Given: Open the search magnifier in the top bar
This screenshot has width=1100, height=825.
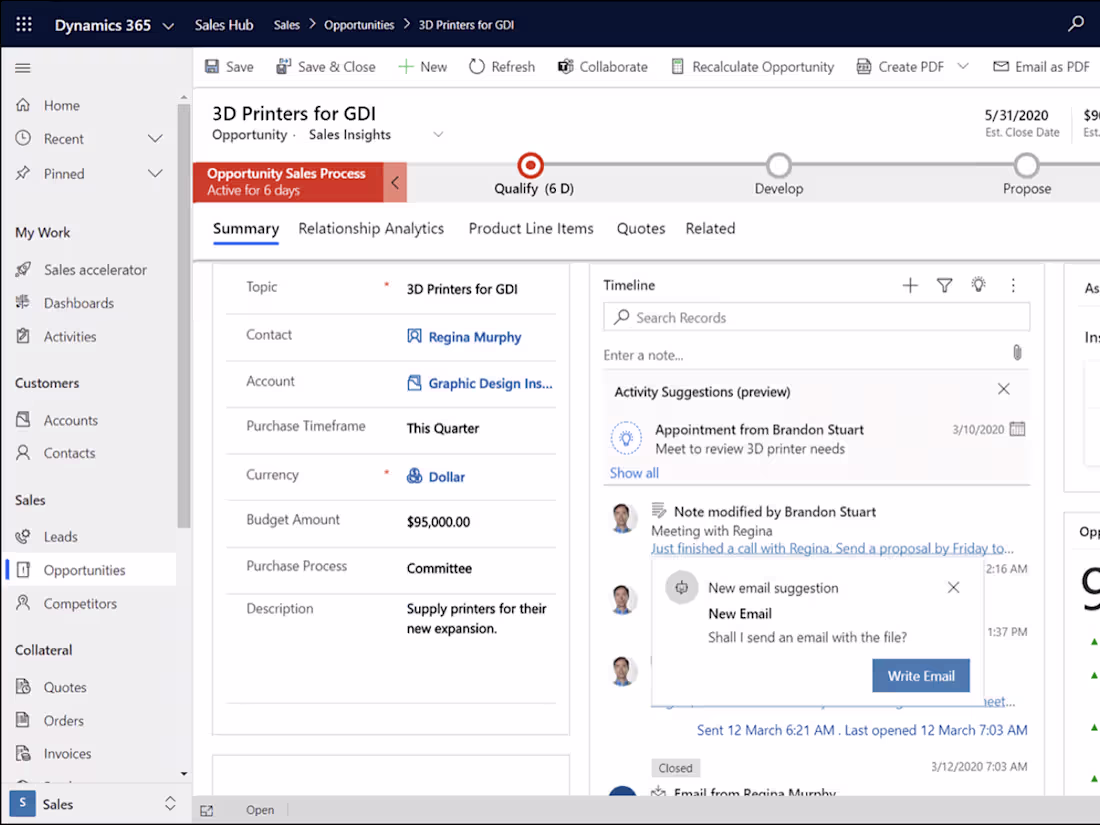Looking at the screenshot, I should 1076,22.
